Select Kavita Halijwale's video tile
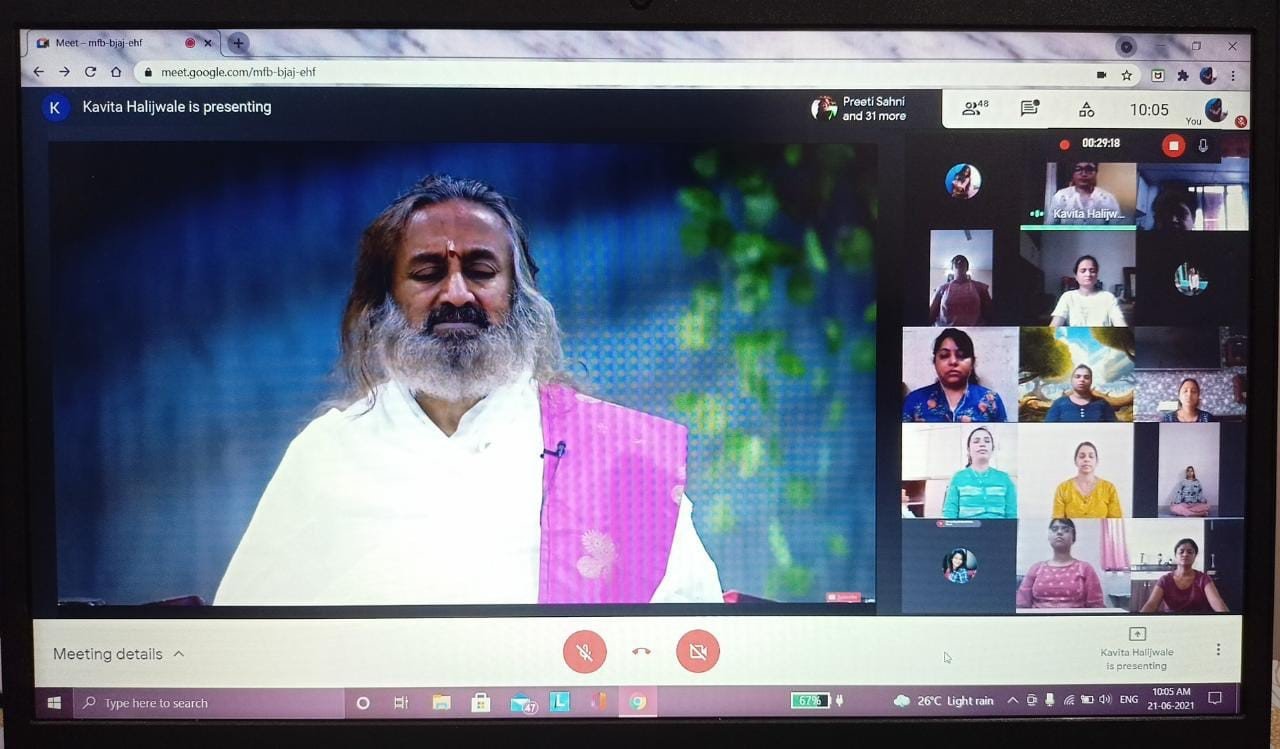1280x749 pixels. pos(1078,194)
